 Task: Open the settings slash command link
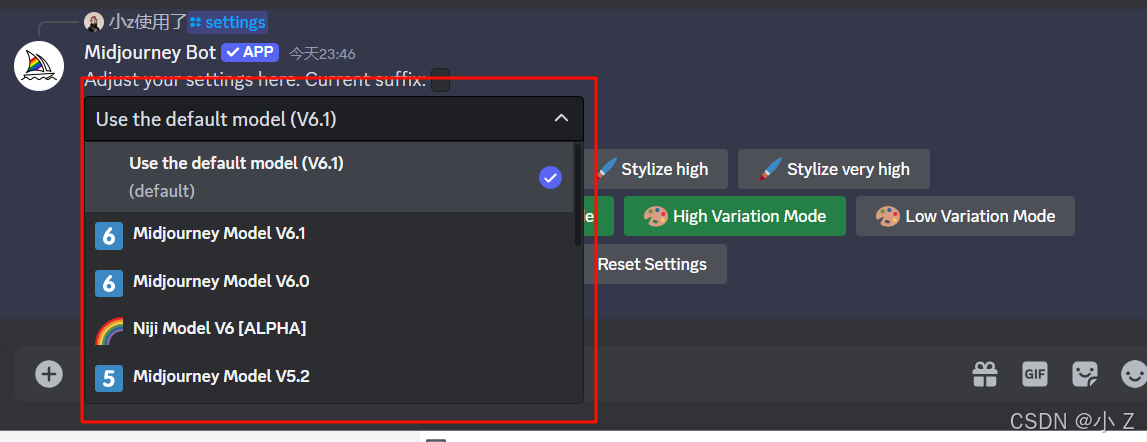coord(227,23)
